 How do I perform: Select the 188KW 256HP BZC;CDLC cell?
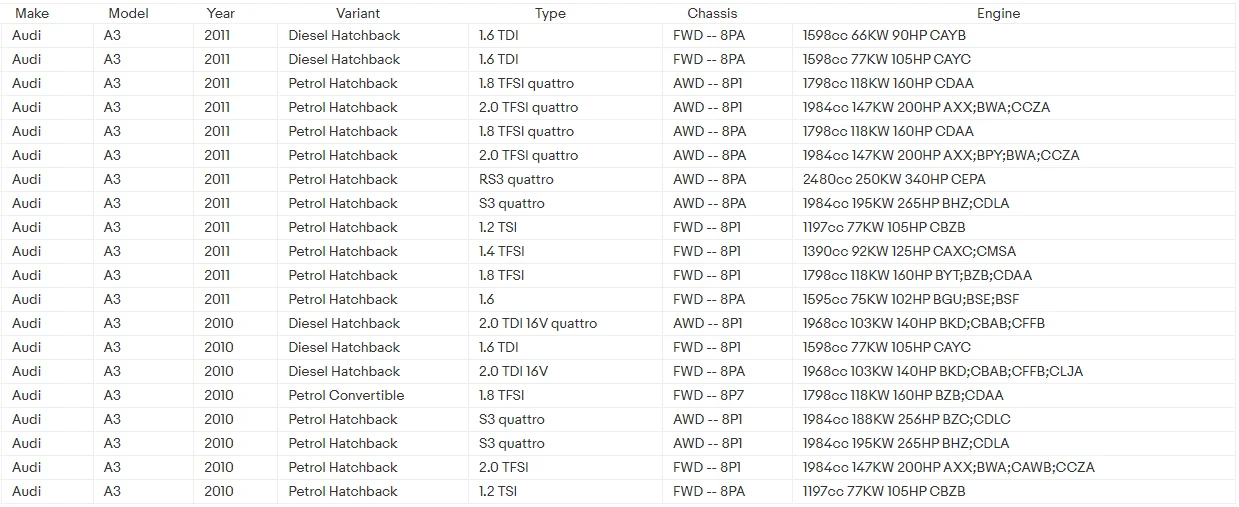tap(1013, 420)
